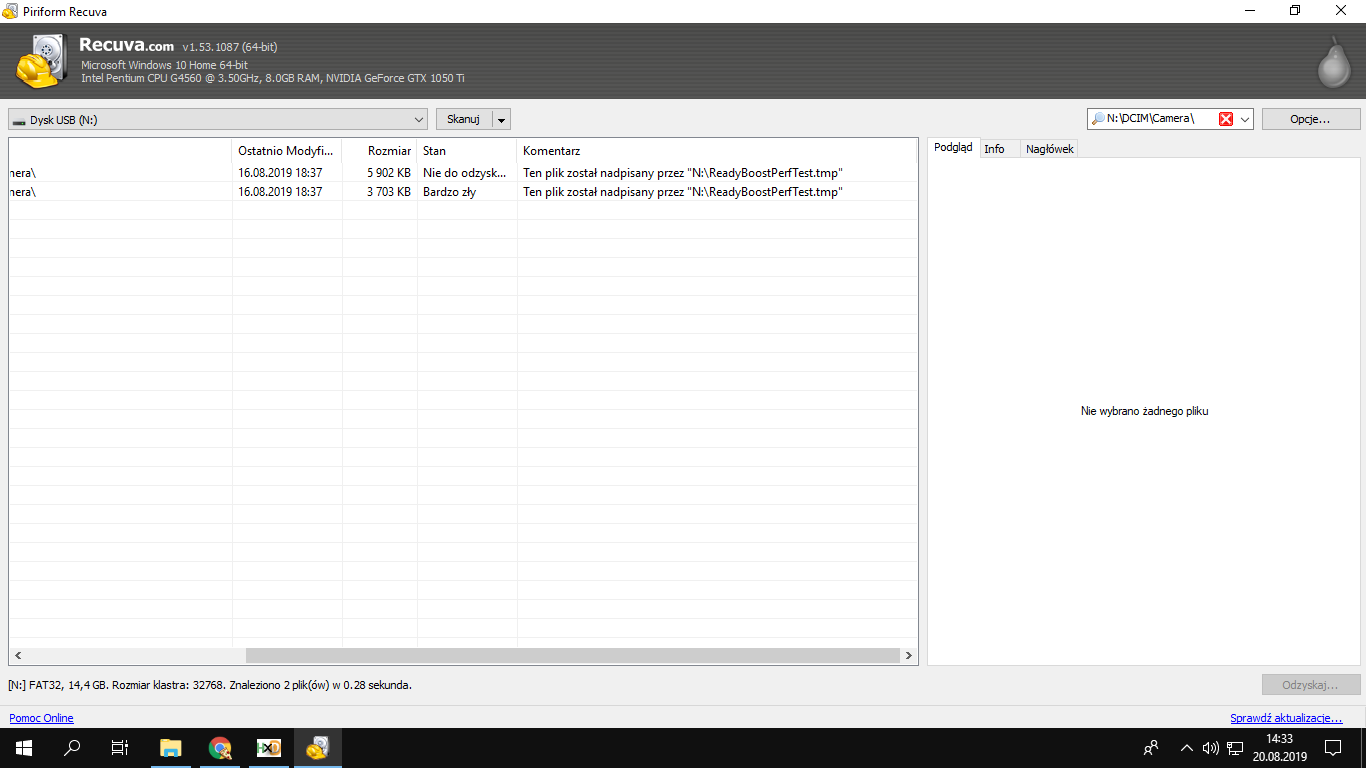Open the Windows Start menu
Image resolution: width=1366 pixels, height=768 pixels.
[x=23, y=747]
